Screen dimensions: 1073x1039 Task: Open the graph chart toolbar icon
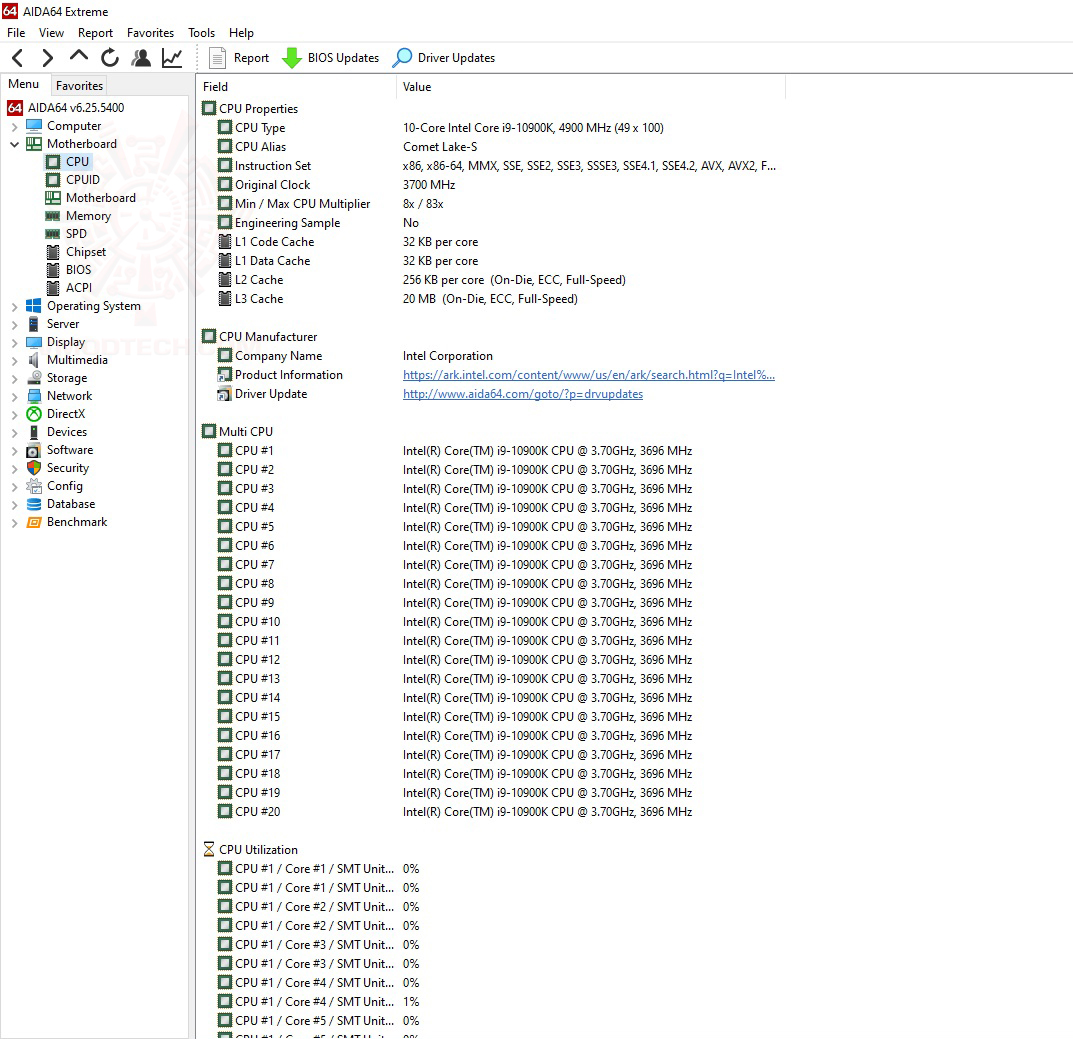[172, 58]
